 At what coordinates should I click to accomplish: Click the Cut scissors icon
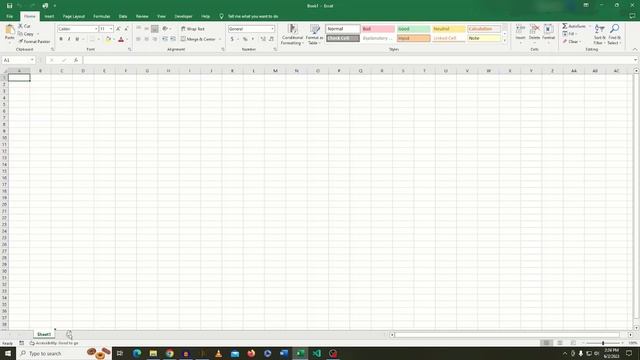(x=20, y=26)
